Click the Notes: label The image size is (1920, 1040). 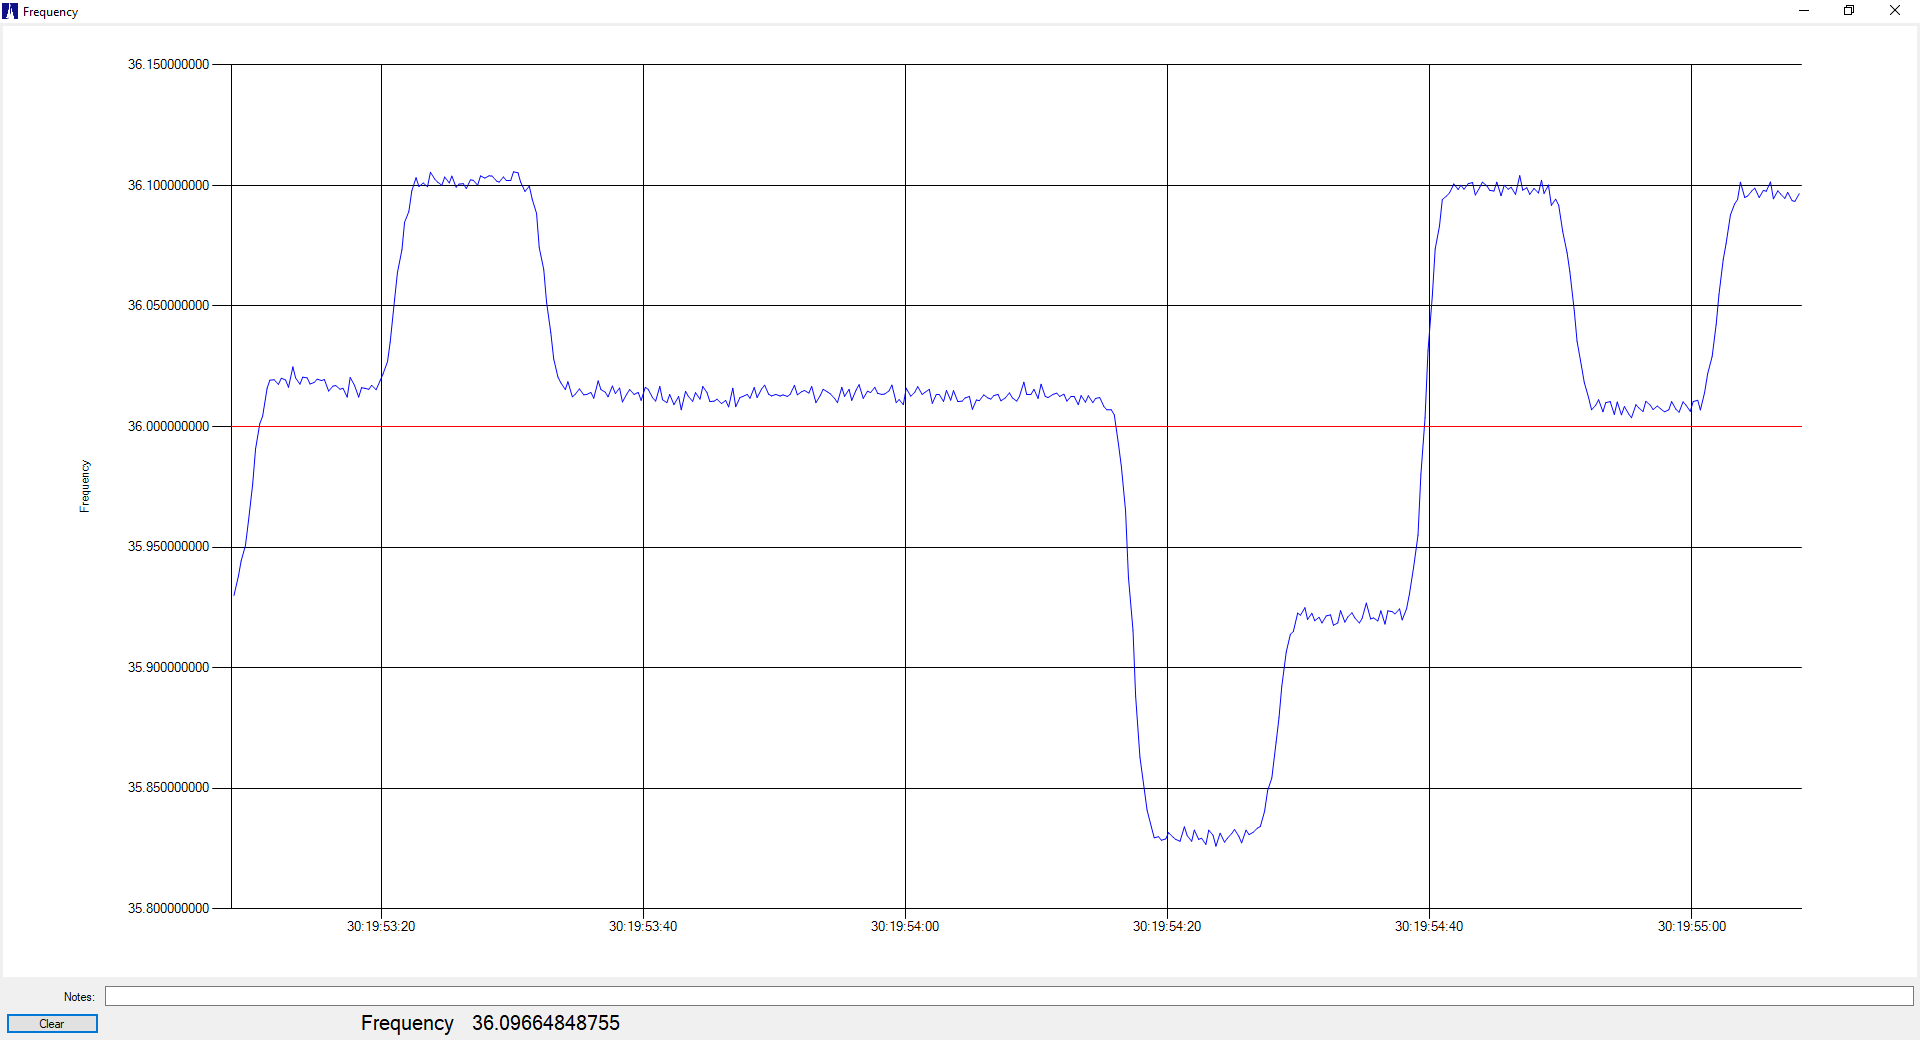click(79, 997)
